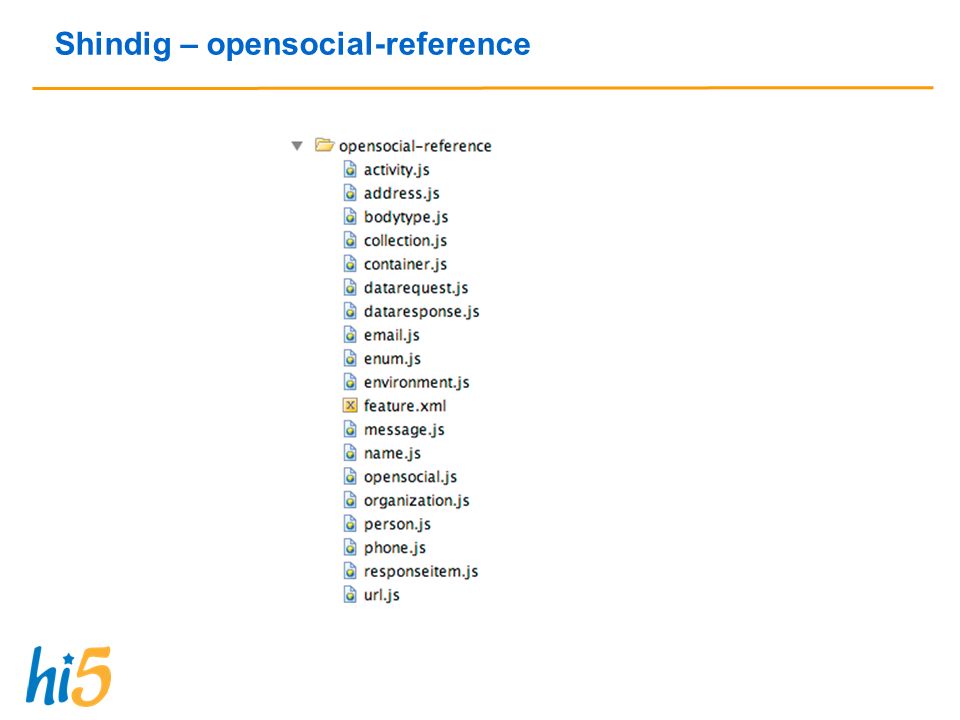Select message.js file entry
The height and width of the screenshot is (720, 960).
coord(404,430)
